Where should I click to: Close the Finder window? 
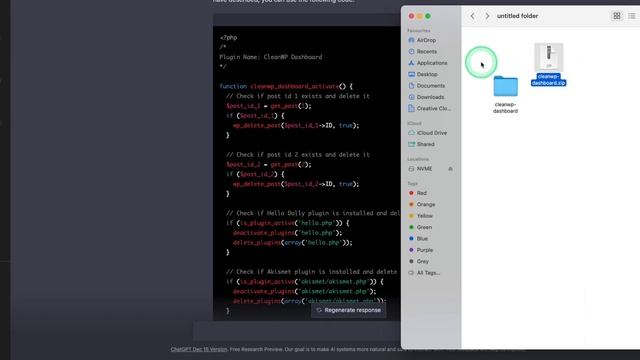coord(411,16)
